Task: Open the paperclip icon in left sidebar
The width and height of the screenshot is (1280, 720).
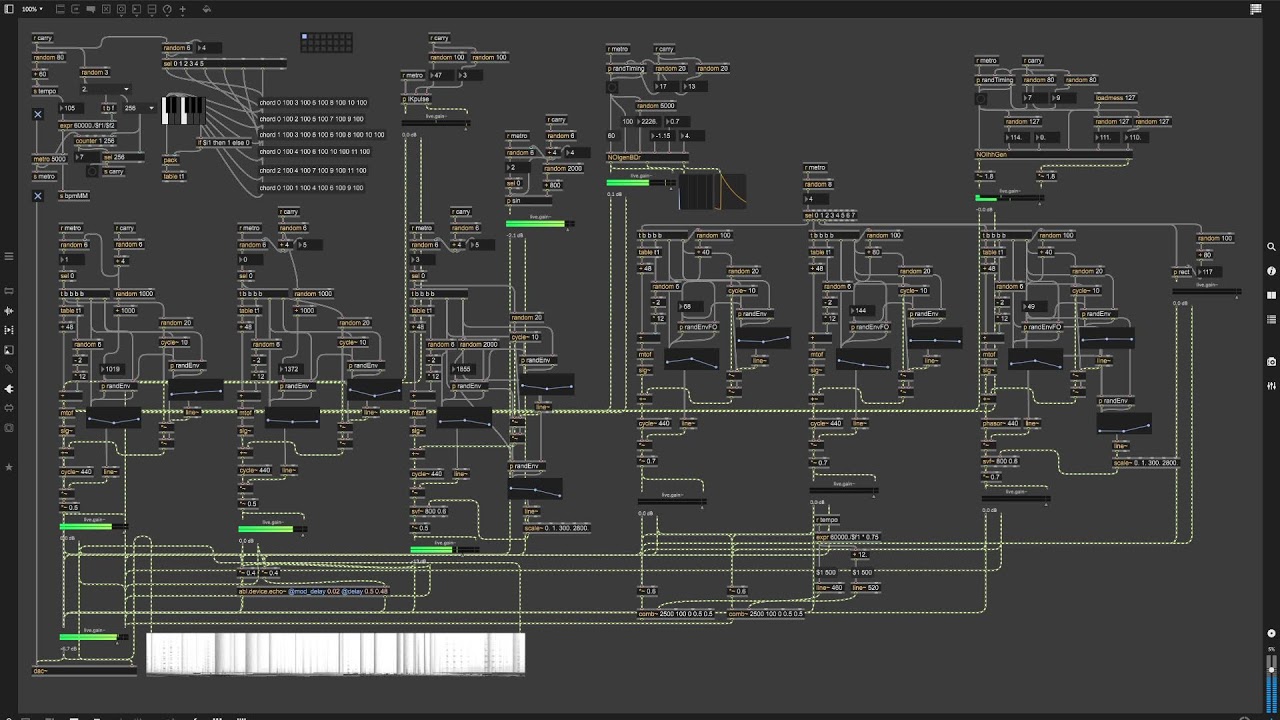Action: [9, 368]
